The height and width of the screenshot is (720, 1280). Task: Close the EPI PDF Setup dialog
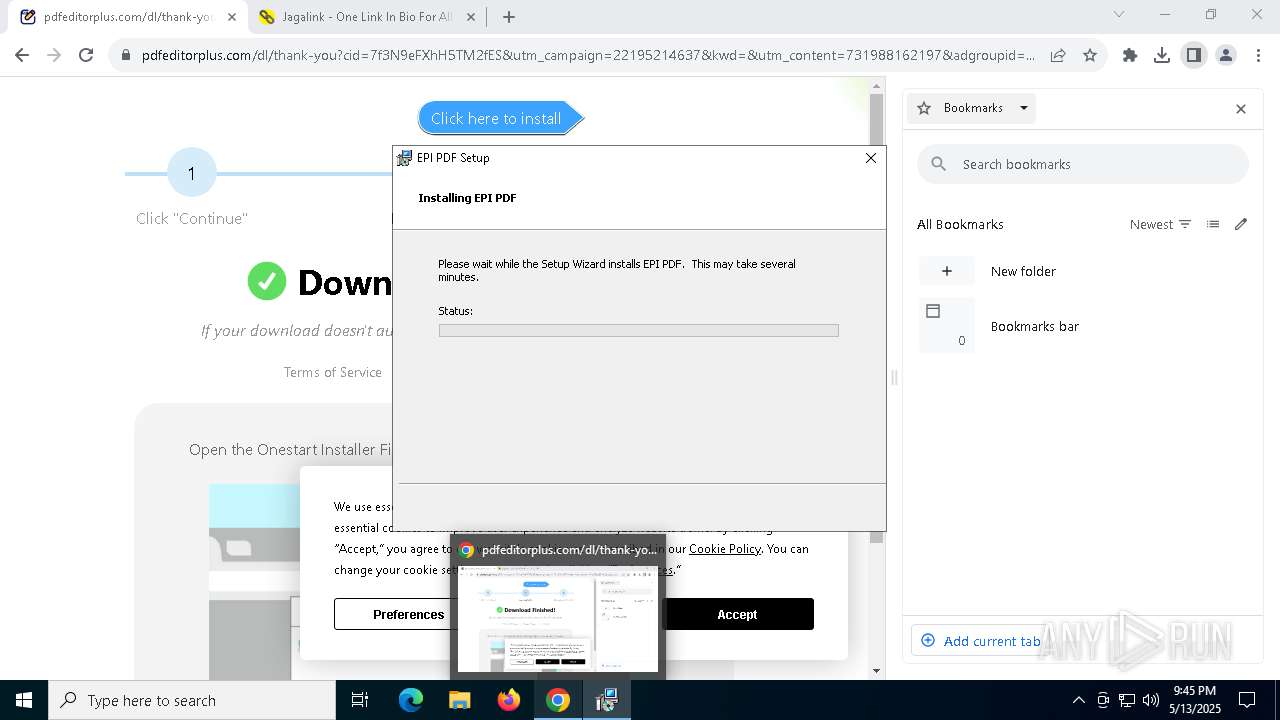tap(871, 158)
